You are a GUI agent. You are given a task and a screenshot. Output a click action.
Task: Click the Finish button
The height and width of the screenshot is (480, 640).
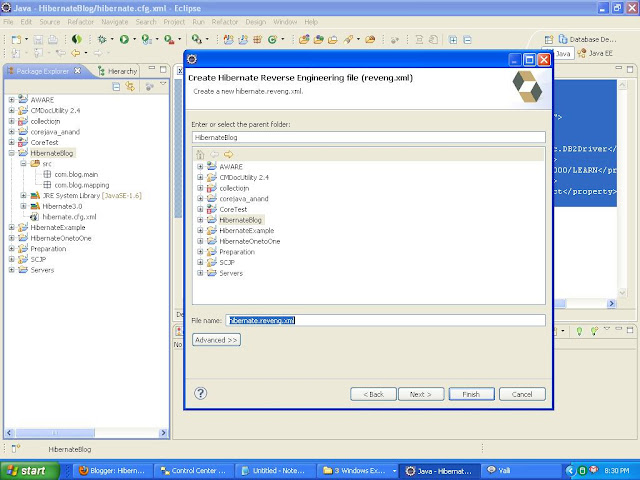click(x=471, y=394)
